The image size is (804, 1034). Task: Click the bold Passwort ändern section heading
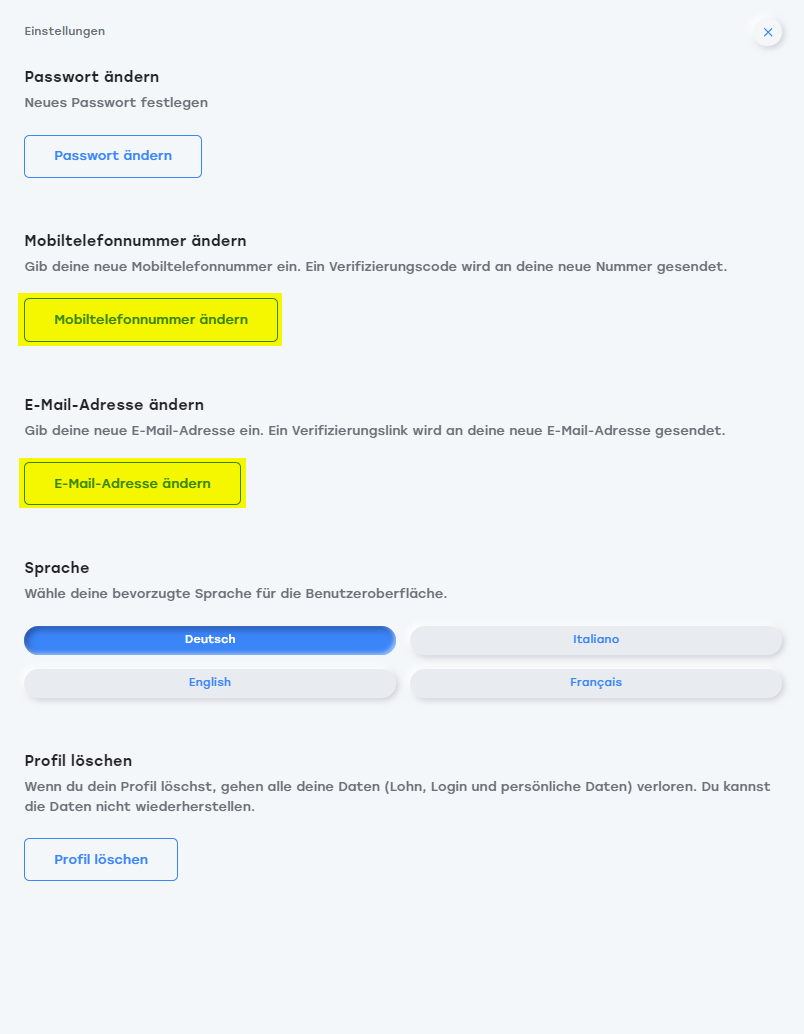pos(92,76)
